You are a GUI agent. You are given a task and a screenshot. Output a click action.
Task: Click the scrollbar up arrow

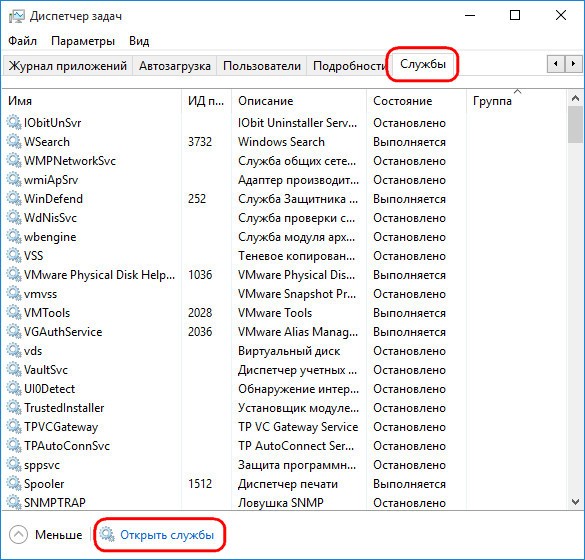[575, 98]
